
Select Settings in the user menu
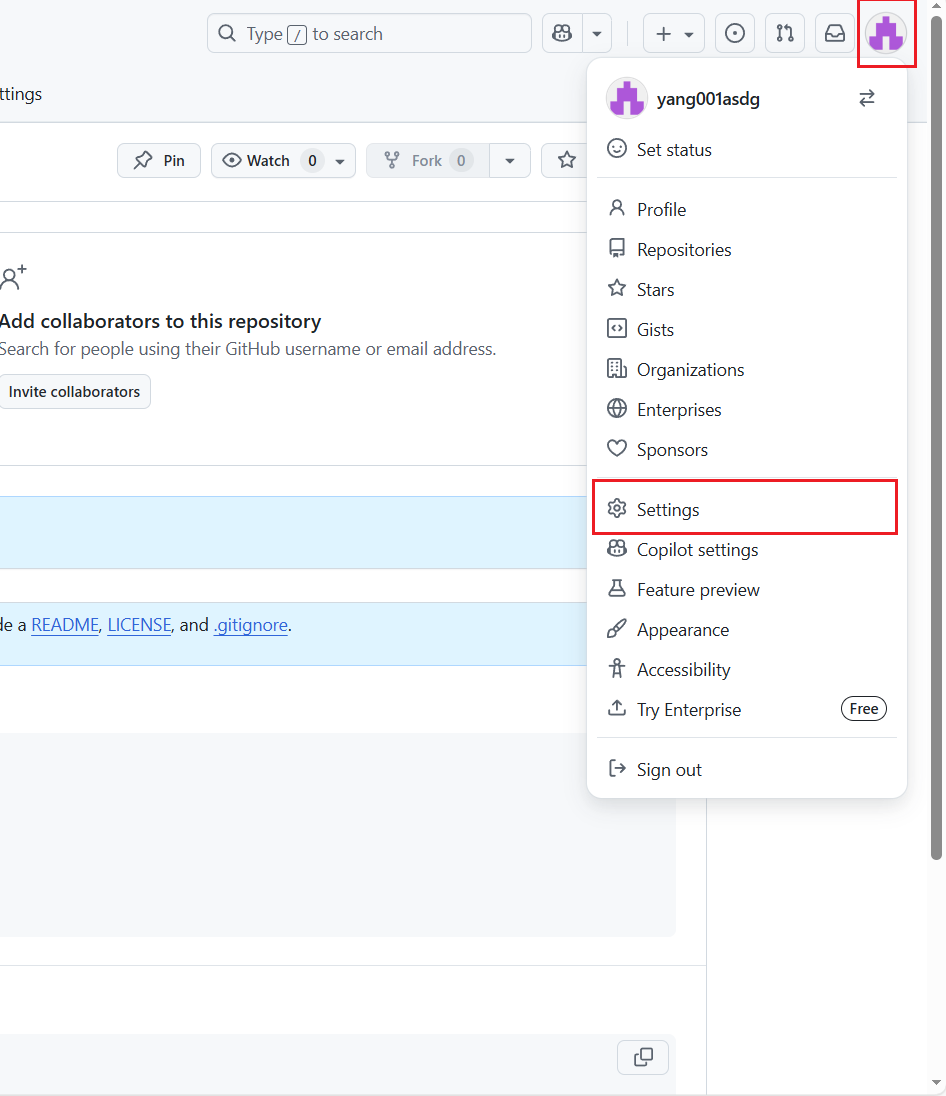745,510
